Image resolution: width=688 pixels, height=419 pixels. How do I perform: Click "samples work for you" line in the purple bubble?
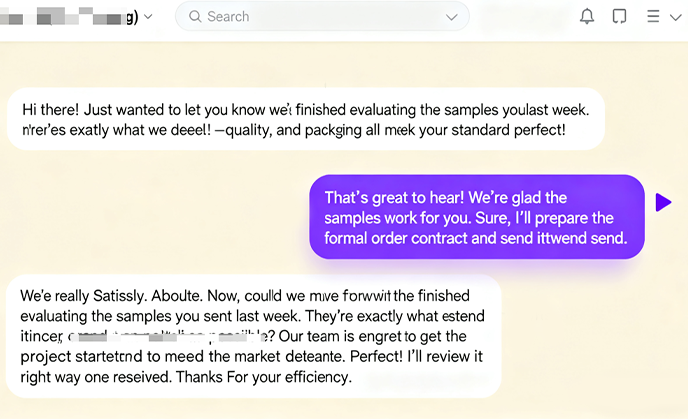click(x=469, y=218)
